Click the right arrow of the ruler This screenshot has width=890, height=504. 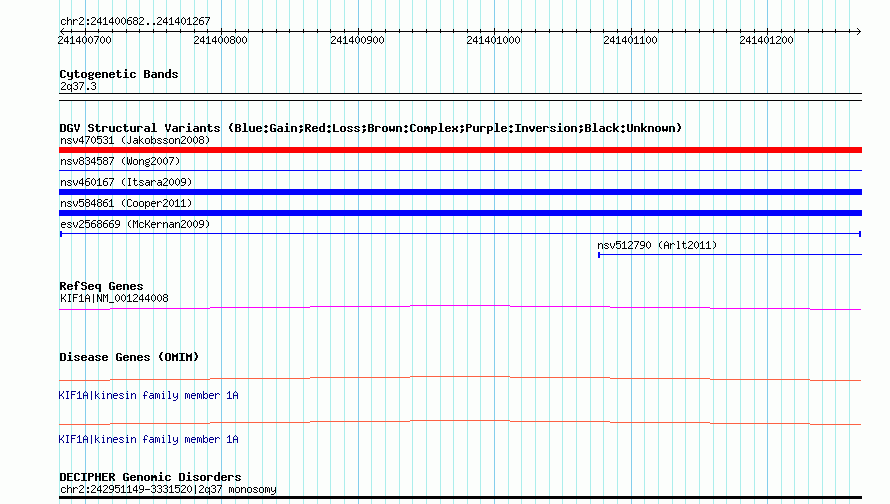pos(858,31)
